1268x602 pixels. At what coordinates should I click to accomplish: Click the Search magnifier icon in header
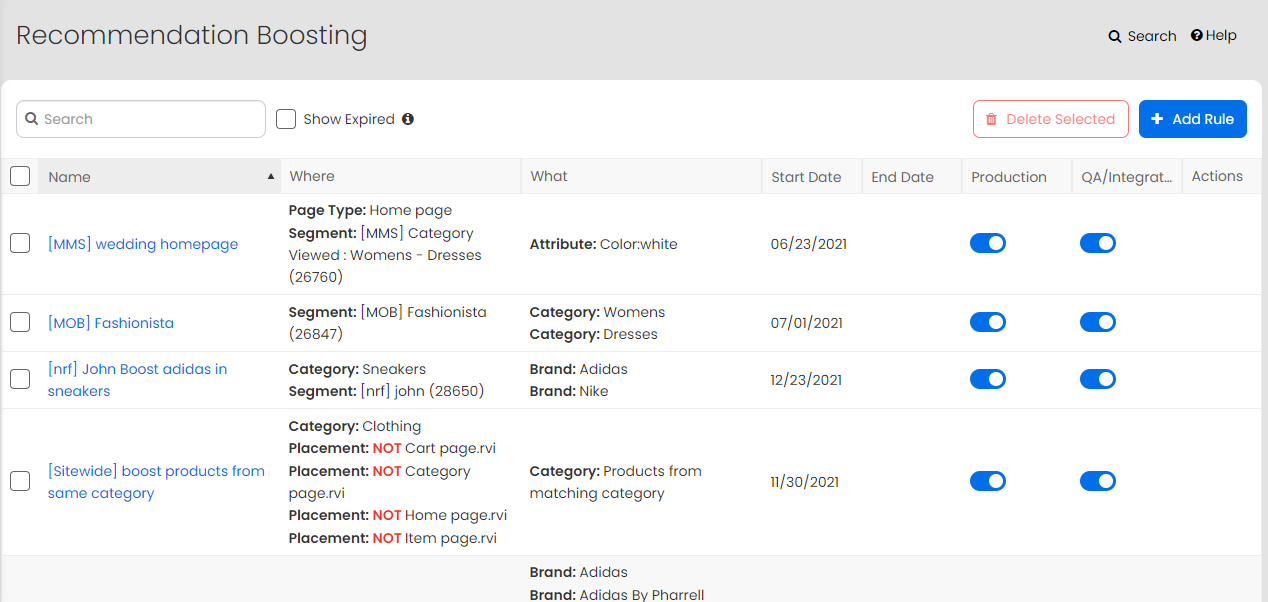coord(1115,36)
